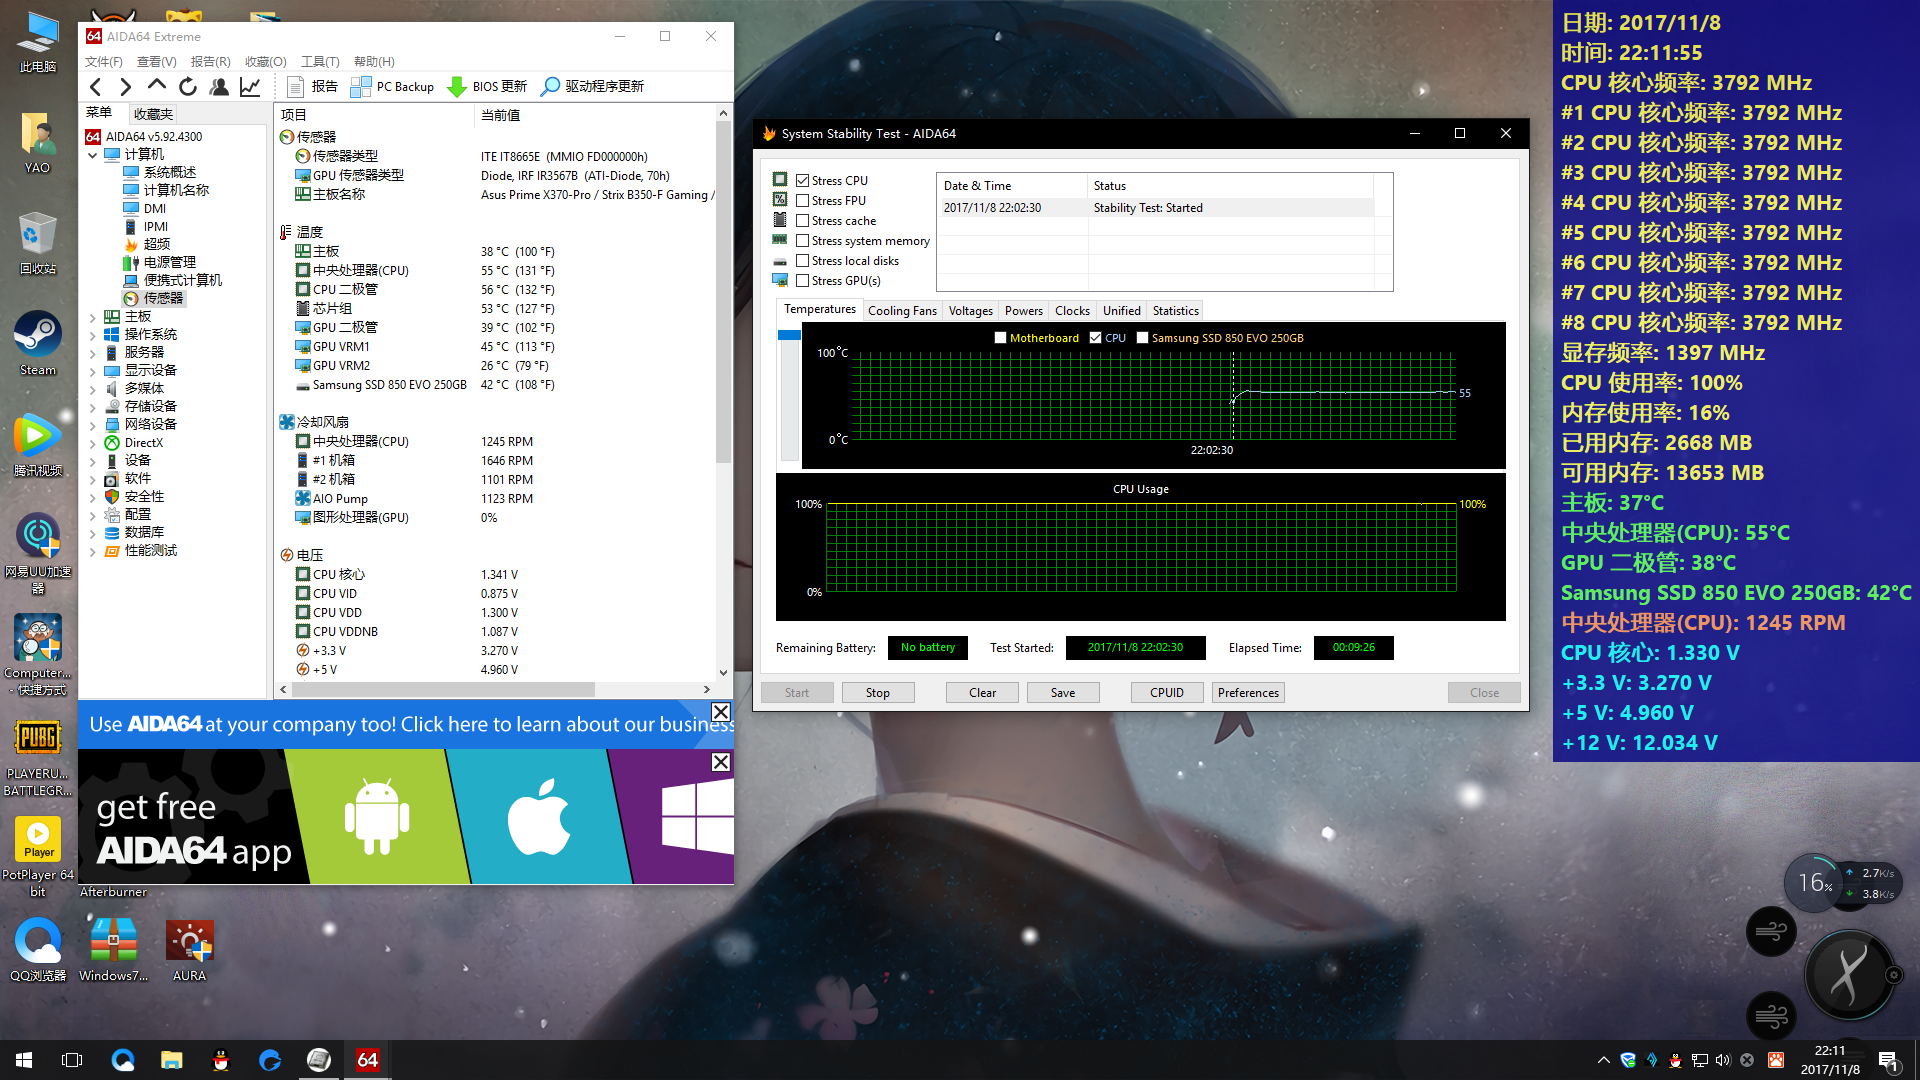This screenshot has height=1080, width=1920.
Task: Switch to the Voltages tab
Action: (x=970, y=311)
